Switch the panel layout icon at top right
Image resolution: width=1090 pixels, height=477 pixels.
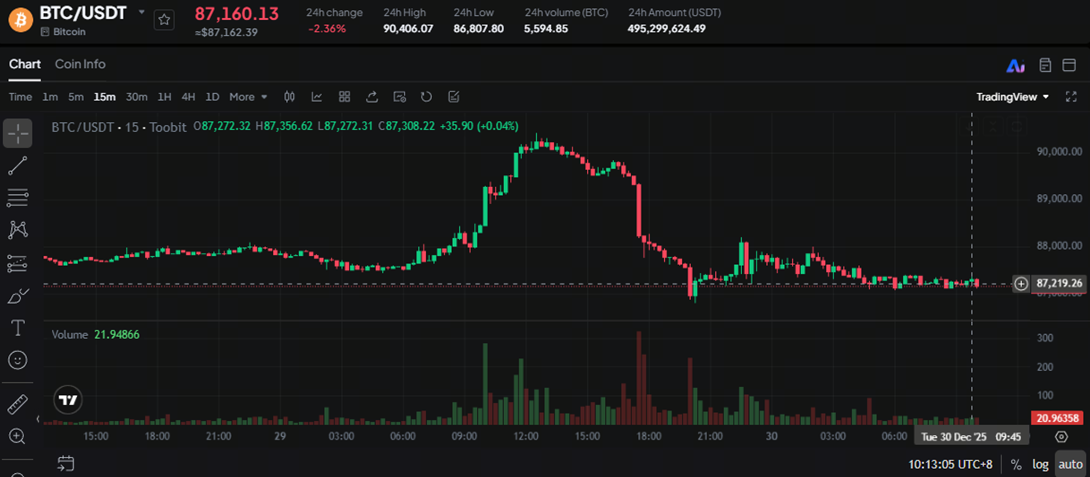click(x=1070, y=65)
